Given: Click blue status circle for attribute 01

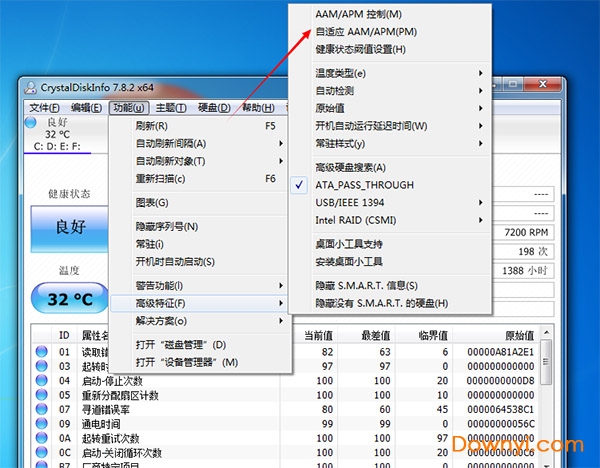Looking at the screenshot, I should [x=42, y=351].
